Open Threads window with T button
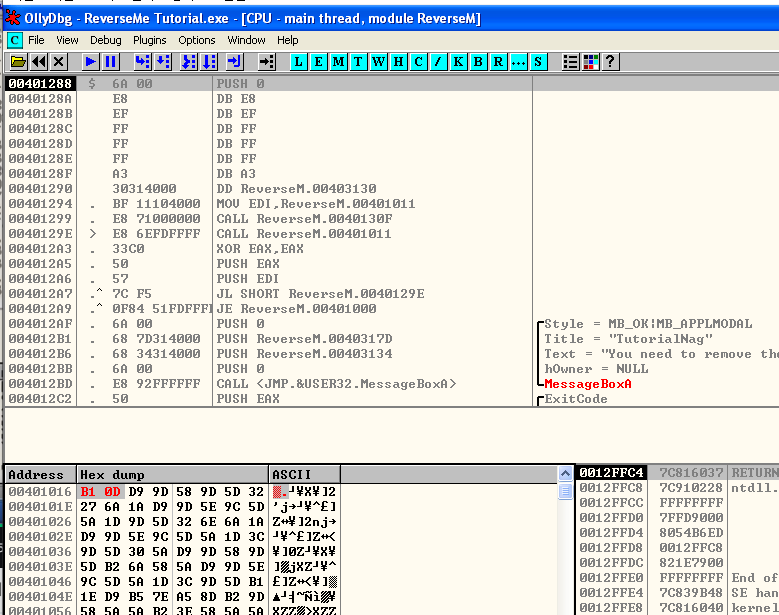 pyautogui.click(x=358, y=62)
